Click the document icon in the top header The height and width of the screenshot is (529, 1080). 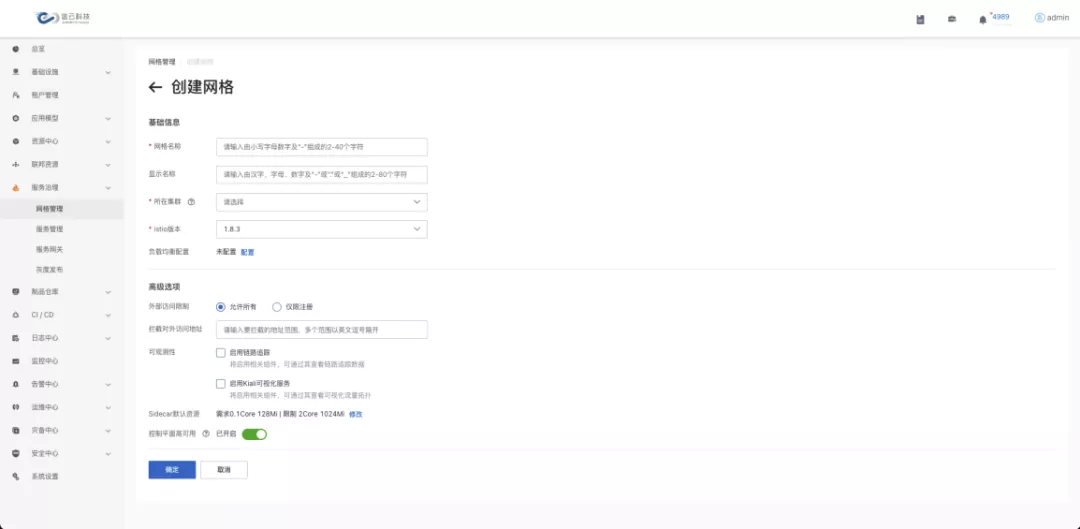tap(920, 19)
